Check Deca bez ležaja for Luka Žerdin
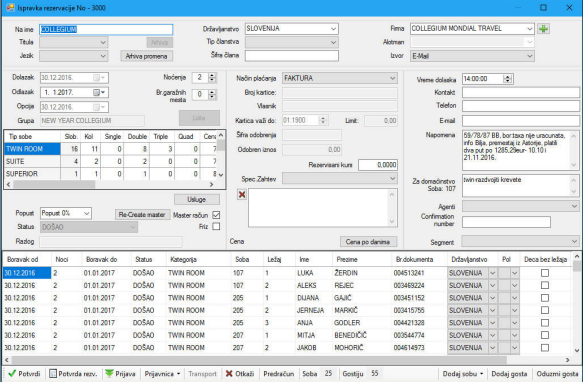 coord(545,273)
